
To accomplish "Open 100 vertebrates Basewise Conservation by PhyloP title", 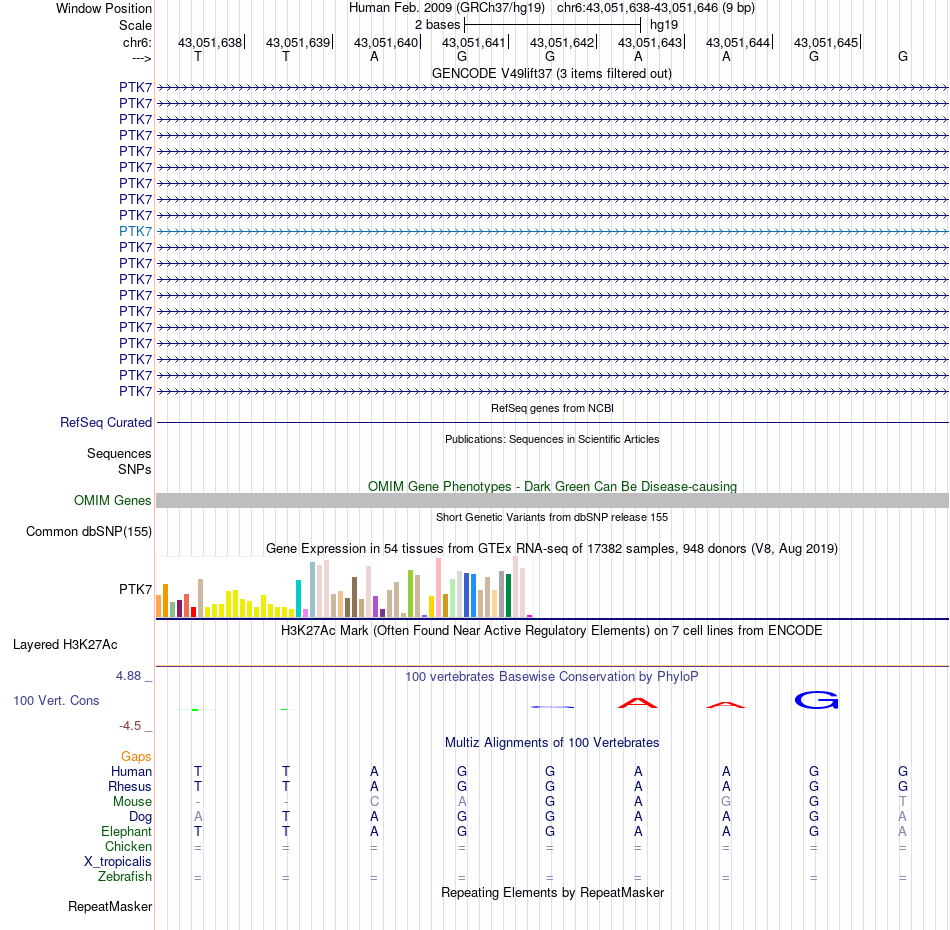I will [552, 677].
